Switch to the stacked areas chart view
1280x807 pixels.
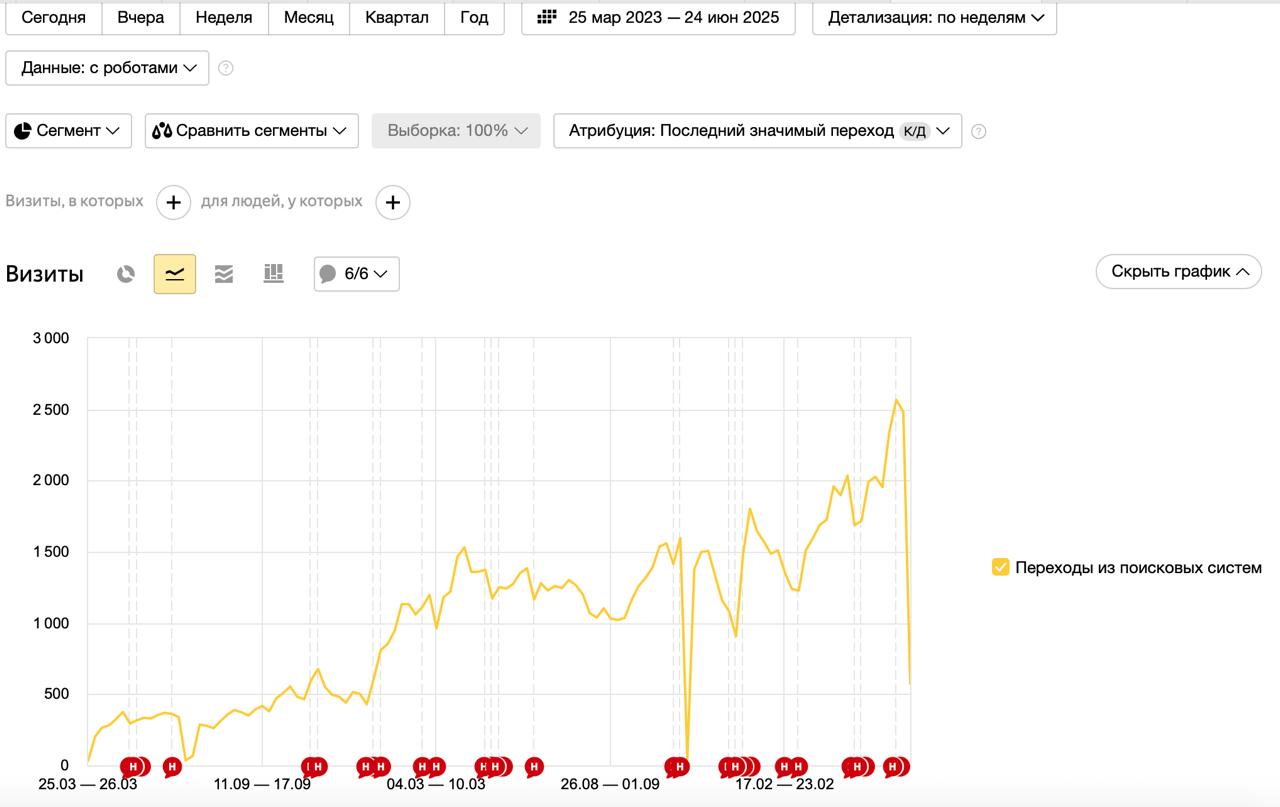pyautogui.click(x=223, y=273)
